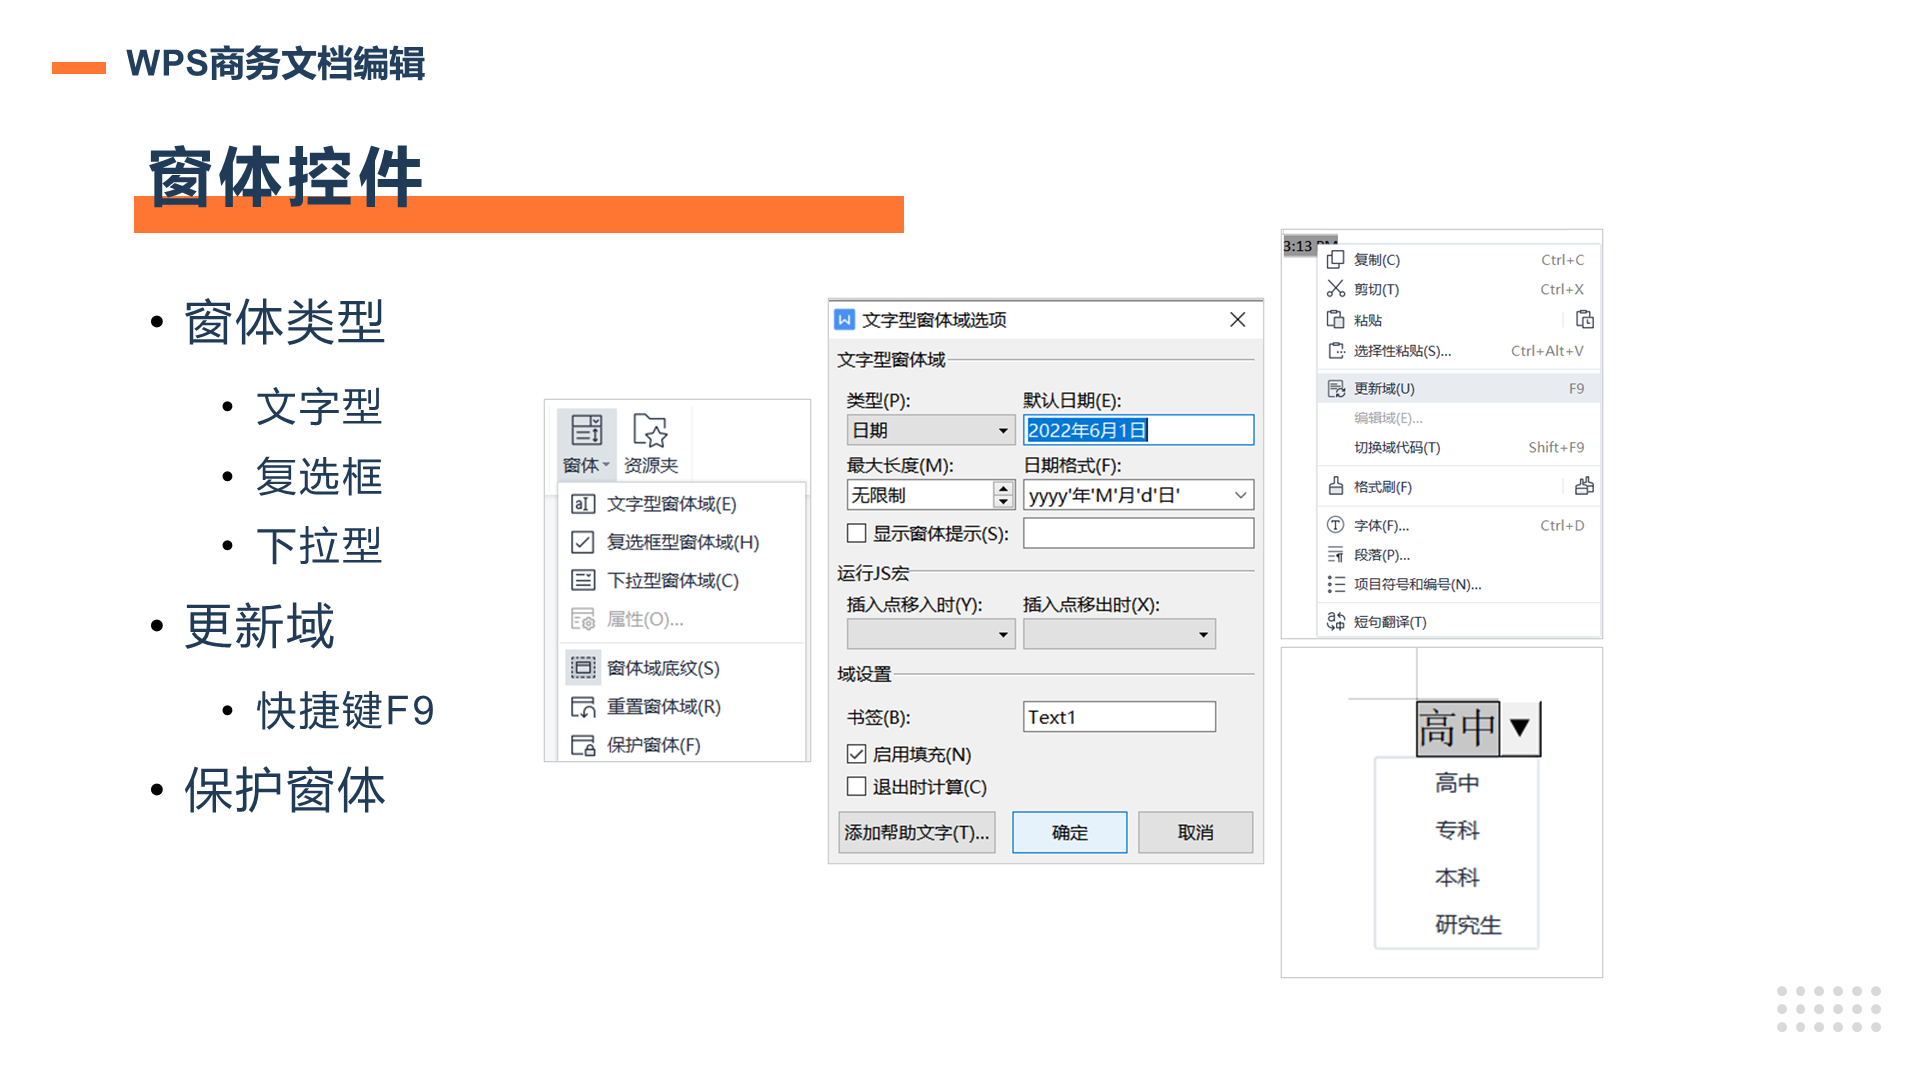Screen dimensions: 1920x1080
Task: Click the 书签 field containing Text1
Action: pyautogui.click(x=1118, y=717)
